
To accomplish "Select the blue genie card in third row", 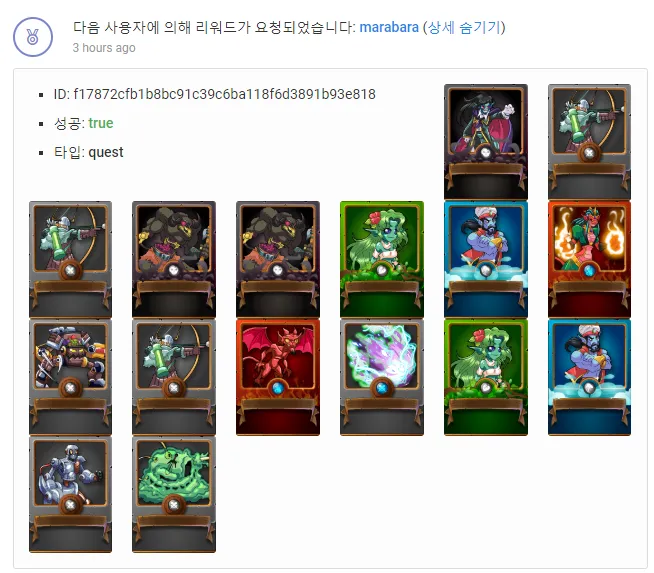I will [x=589, y=377].
